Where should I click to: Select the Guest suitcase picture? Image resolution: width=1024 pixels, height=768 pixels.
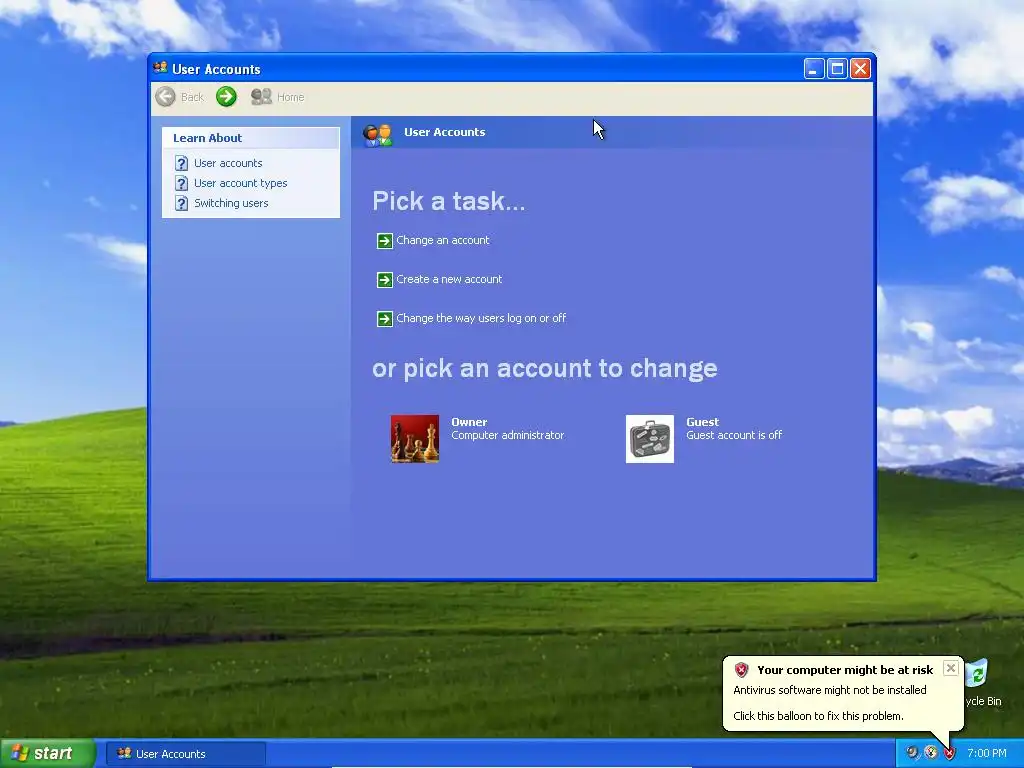[x=650, y=439]
